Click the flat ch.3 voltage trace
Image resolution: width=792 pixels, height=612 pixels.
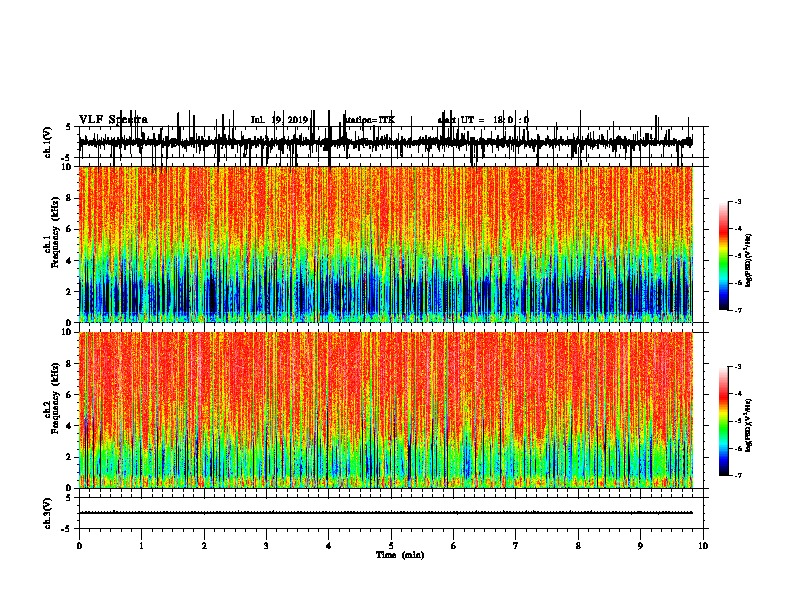[x=386, y=513]
